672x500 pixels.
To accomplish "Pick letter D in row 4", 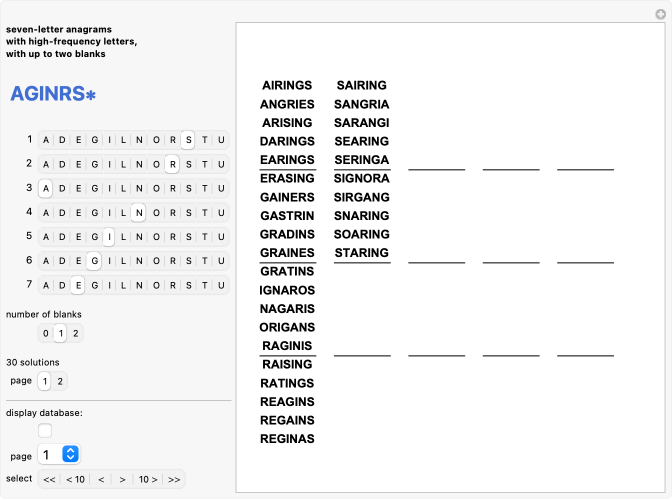I will click(x=61, y=212).
